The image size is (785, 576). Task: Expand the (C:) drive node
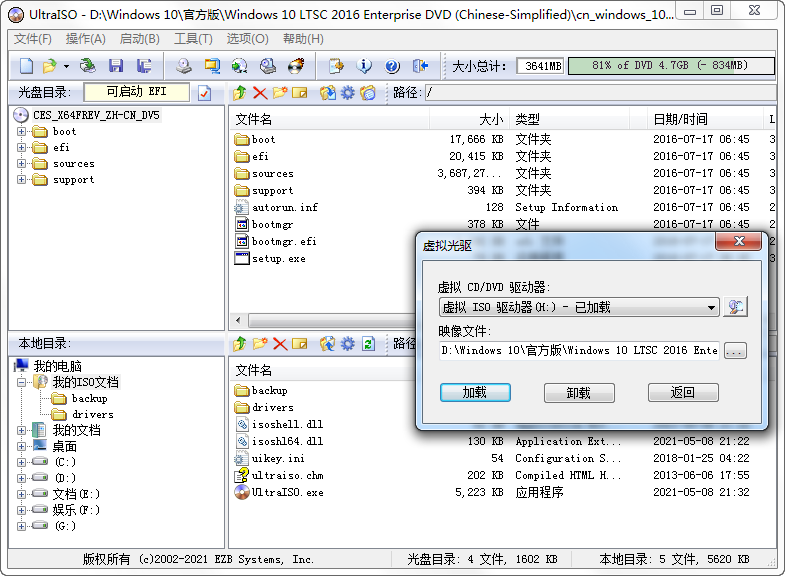pos(21,462)
